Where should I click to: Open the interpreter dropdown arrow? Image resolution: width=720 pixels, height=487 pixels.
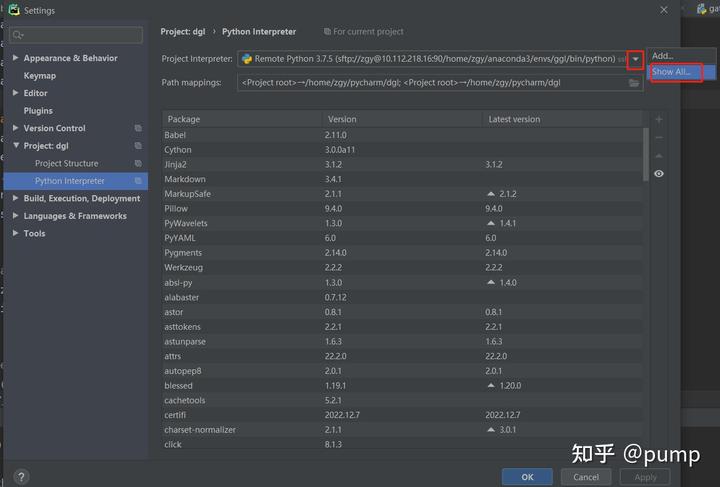[x=635, y=59]
